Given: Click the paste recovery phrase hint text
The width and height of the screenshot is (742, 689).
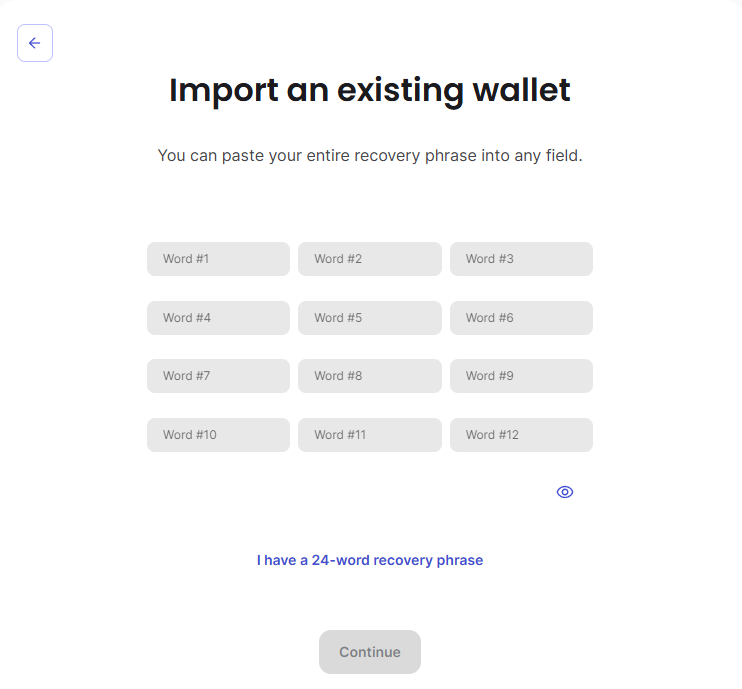Looking at the screenshot, I should (370, 156).
